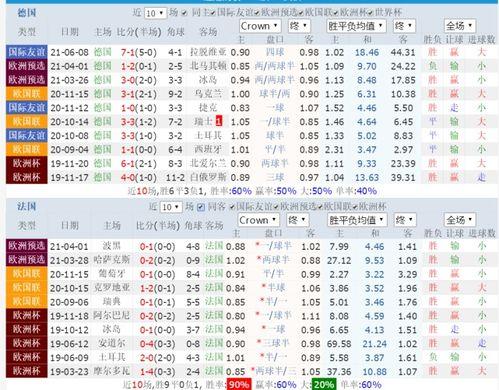This screenshot has width=499, height=390.
Task: Click home odds 69.58 on 安道尔 row
Action: coord(339,344)
